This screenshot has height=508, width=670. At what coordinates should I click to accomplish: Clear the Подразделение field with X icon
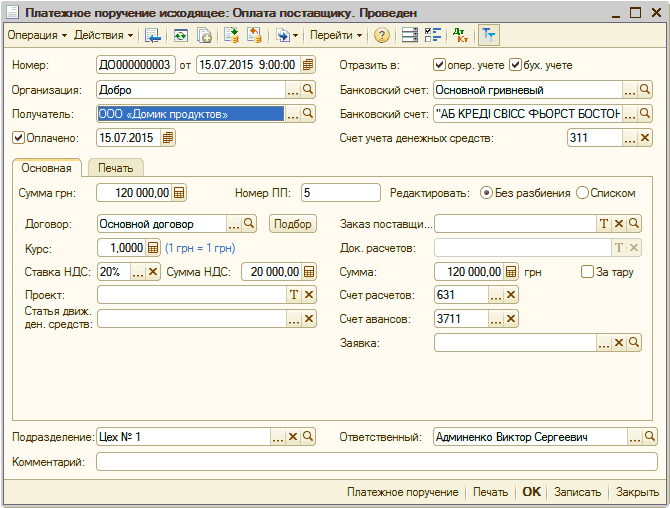tap(293, 437)
